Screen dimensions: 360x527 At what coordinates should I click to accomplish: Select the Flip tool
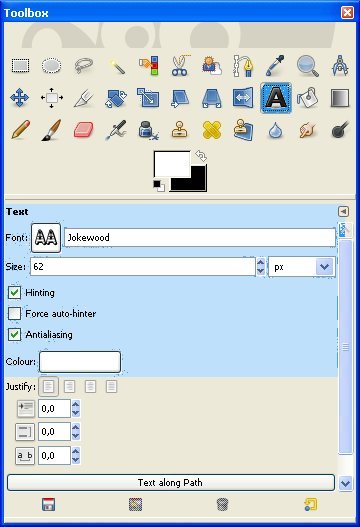pyautogui.click(x=243, y=98)
